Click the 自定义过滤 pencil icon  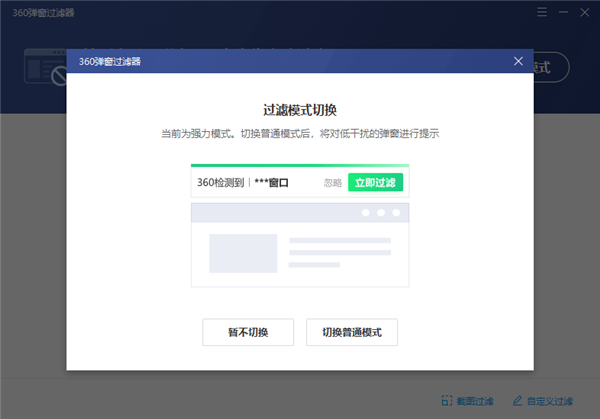517,401
